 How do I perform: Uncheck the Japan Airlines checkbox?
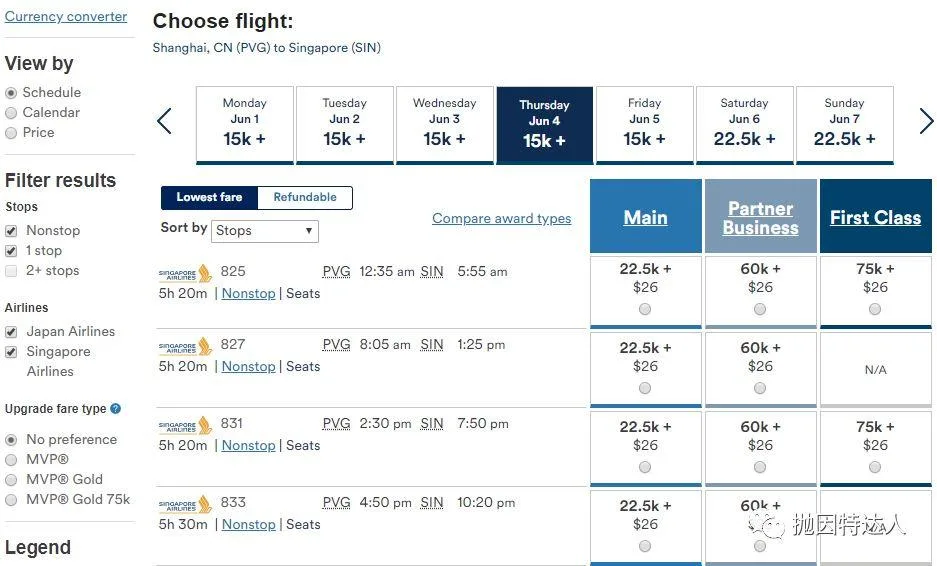[x=11, y=332]
